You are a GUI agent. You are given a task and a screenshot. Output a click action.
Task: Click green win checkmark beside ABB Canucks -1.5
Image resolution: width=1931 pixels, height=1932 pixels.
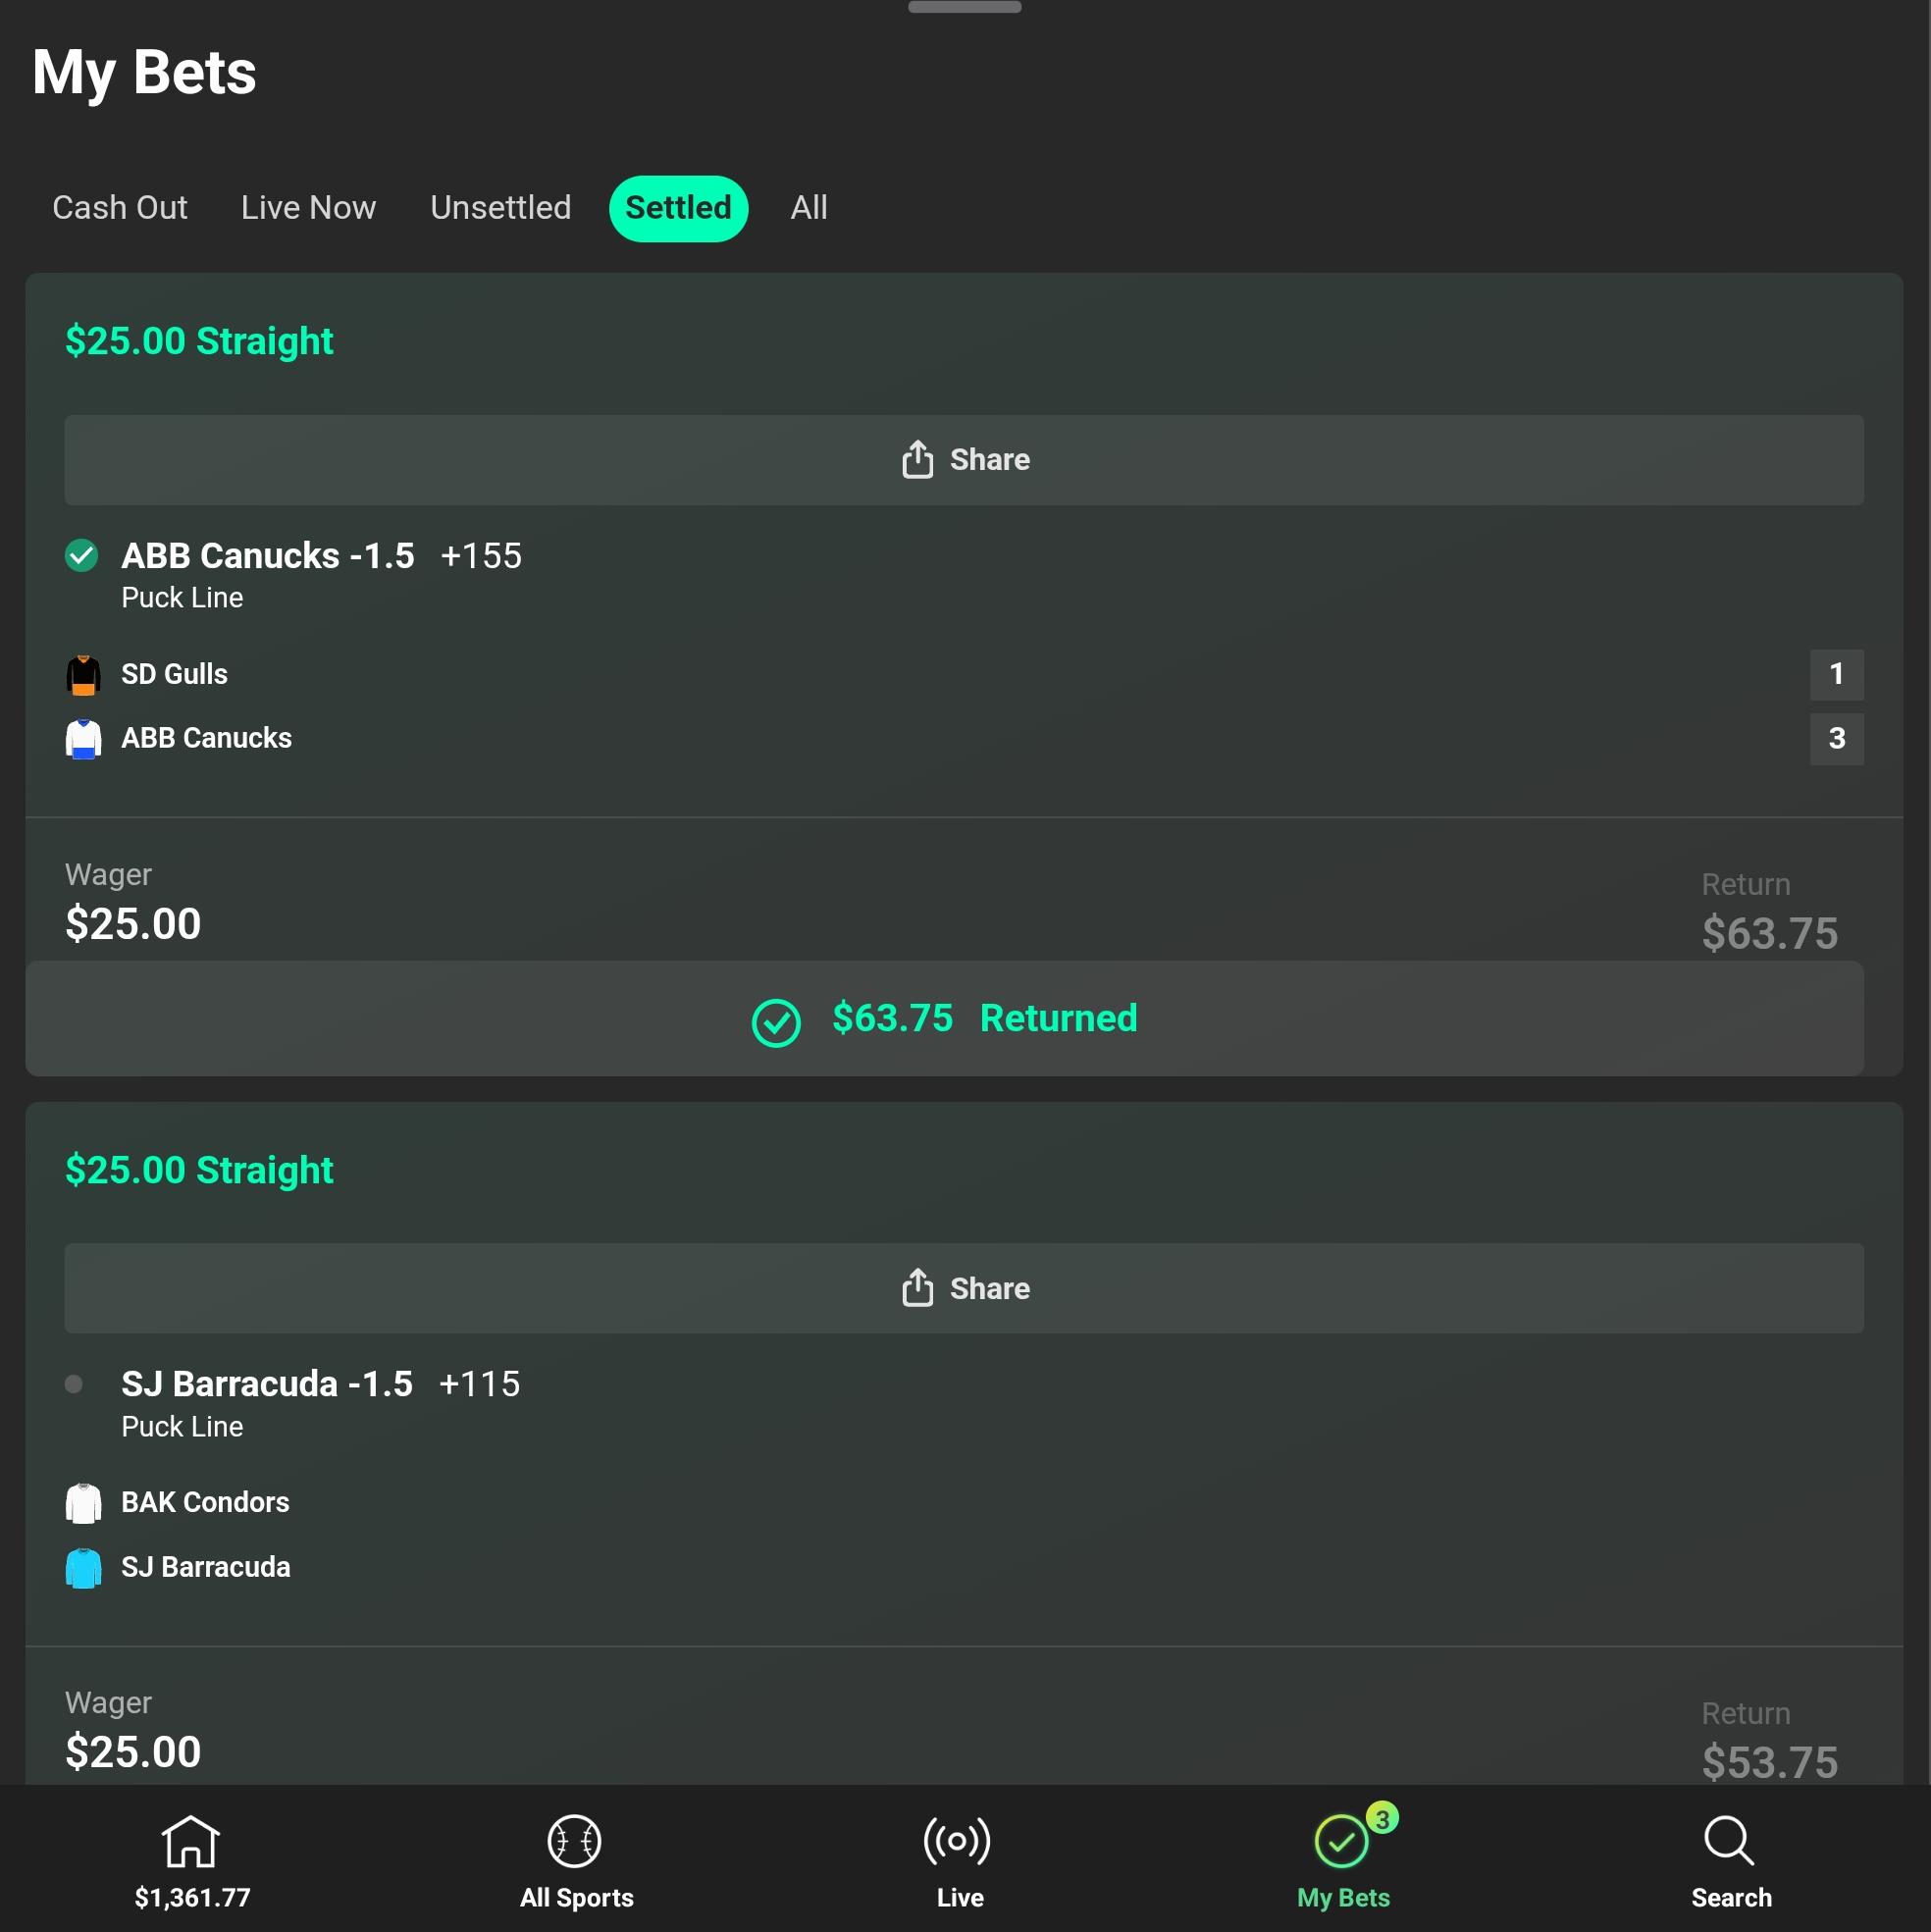point(82,555)
